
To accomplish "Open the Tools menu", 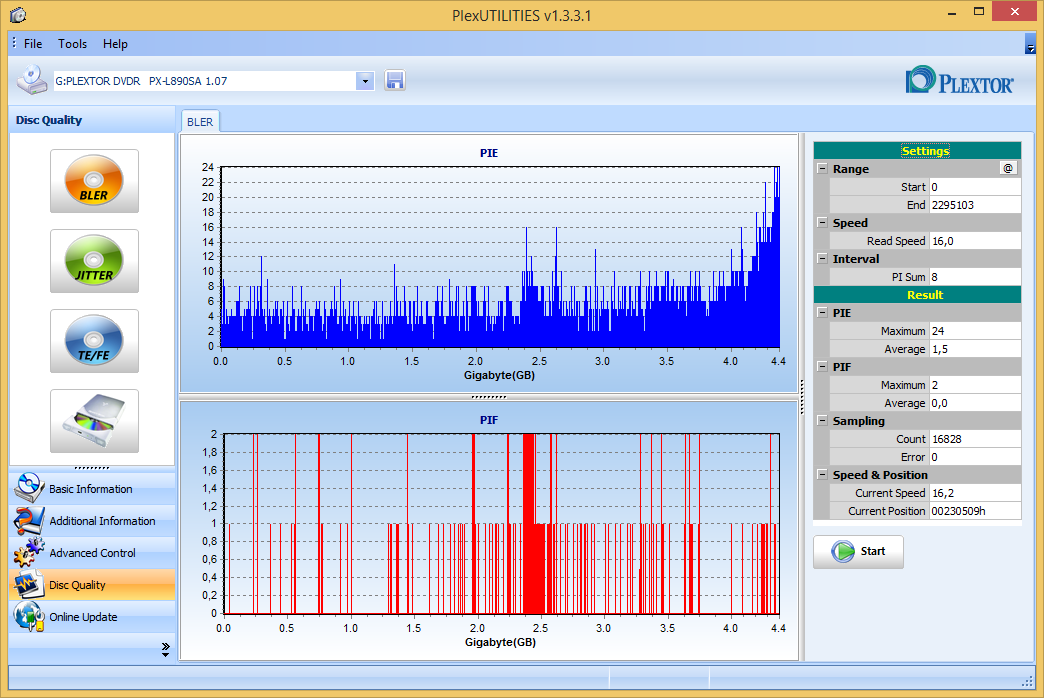I will [x=73, y=44].
